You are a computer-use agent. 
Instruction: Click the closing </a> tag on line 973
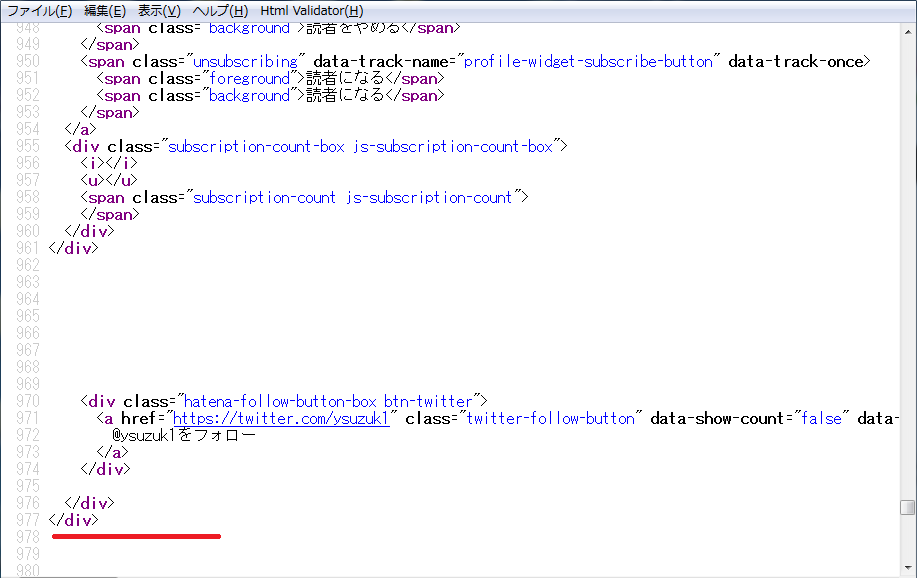click(x=112, y=452)
